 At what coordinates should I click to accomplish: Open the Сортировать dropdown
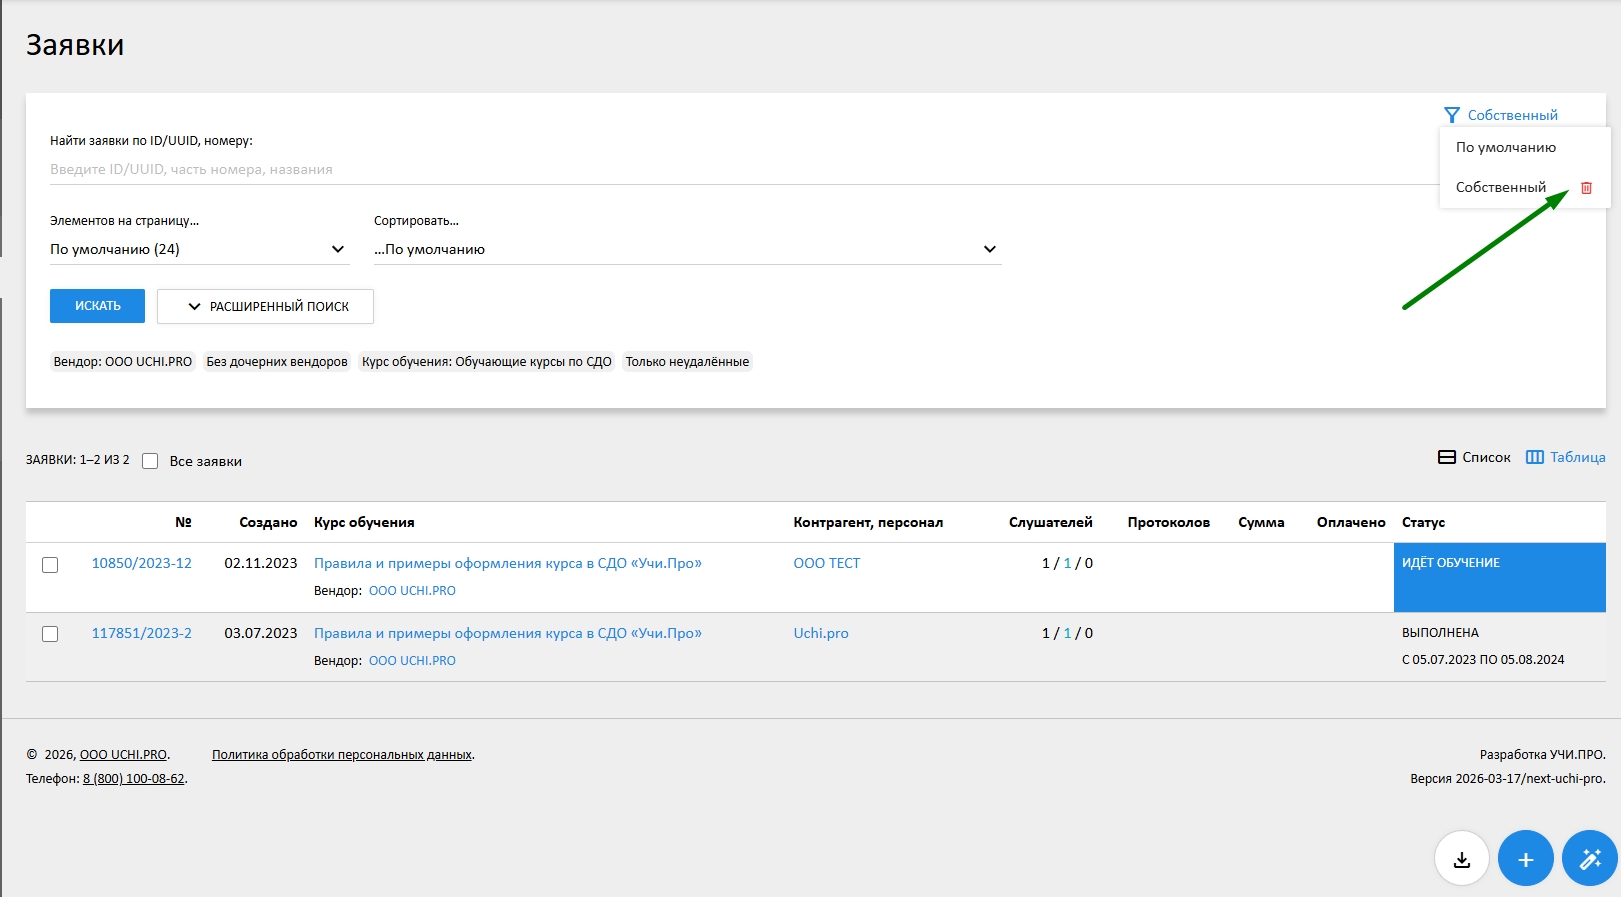click(686, 249)
